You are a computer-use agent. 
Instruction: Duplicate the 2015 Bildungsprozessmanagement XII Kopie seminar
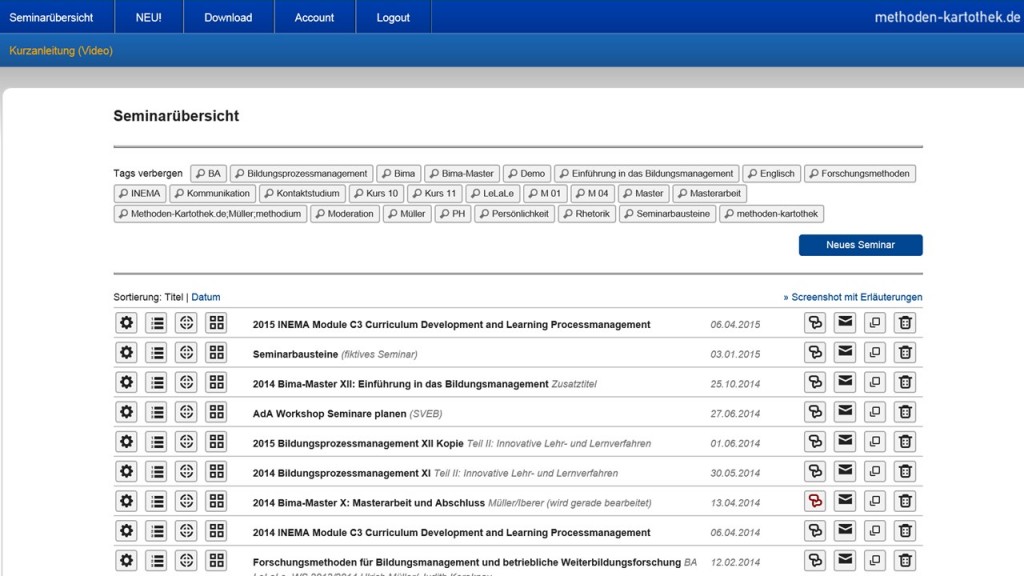[x=875, y=442]
